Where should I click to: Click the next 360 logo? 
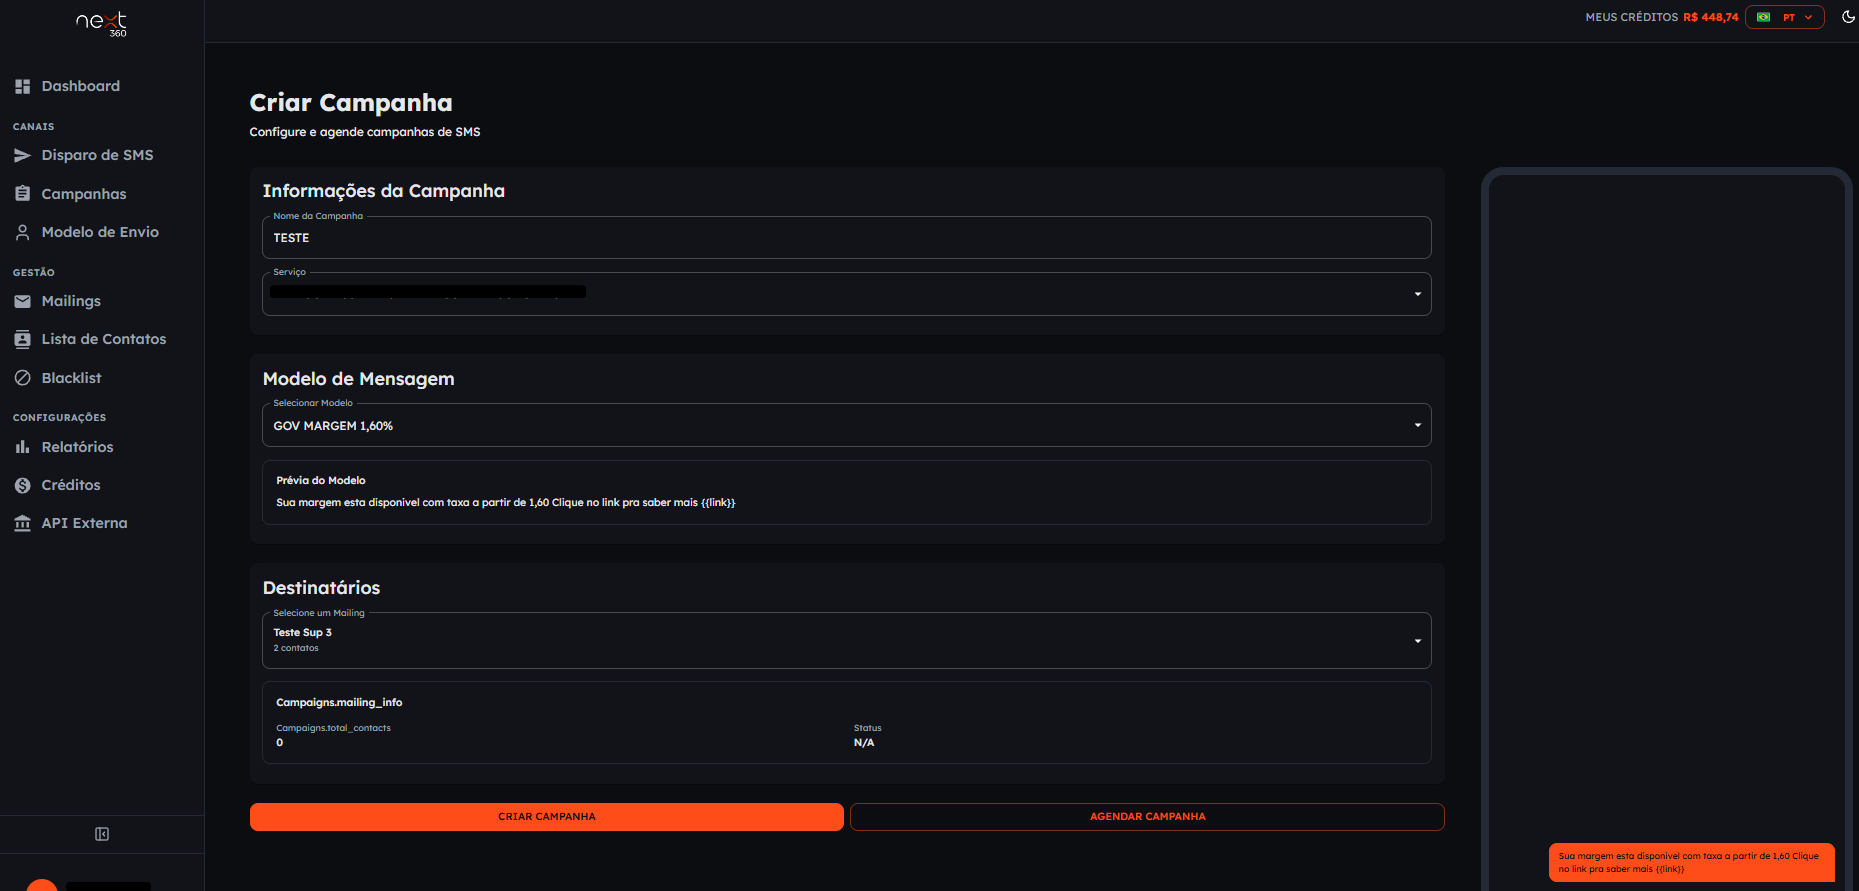(x=102, y=23)
